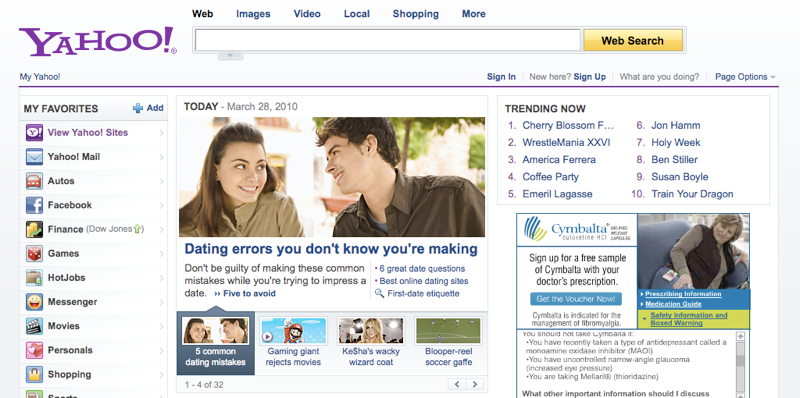Viewport: 800px width, 398px height.
Task: Open the main dating couple photo
Action: tap(332, 177)
